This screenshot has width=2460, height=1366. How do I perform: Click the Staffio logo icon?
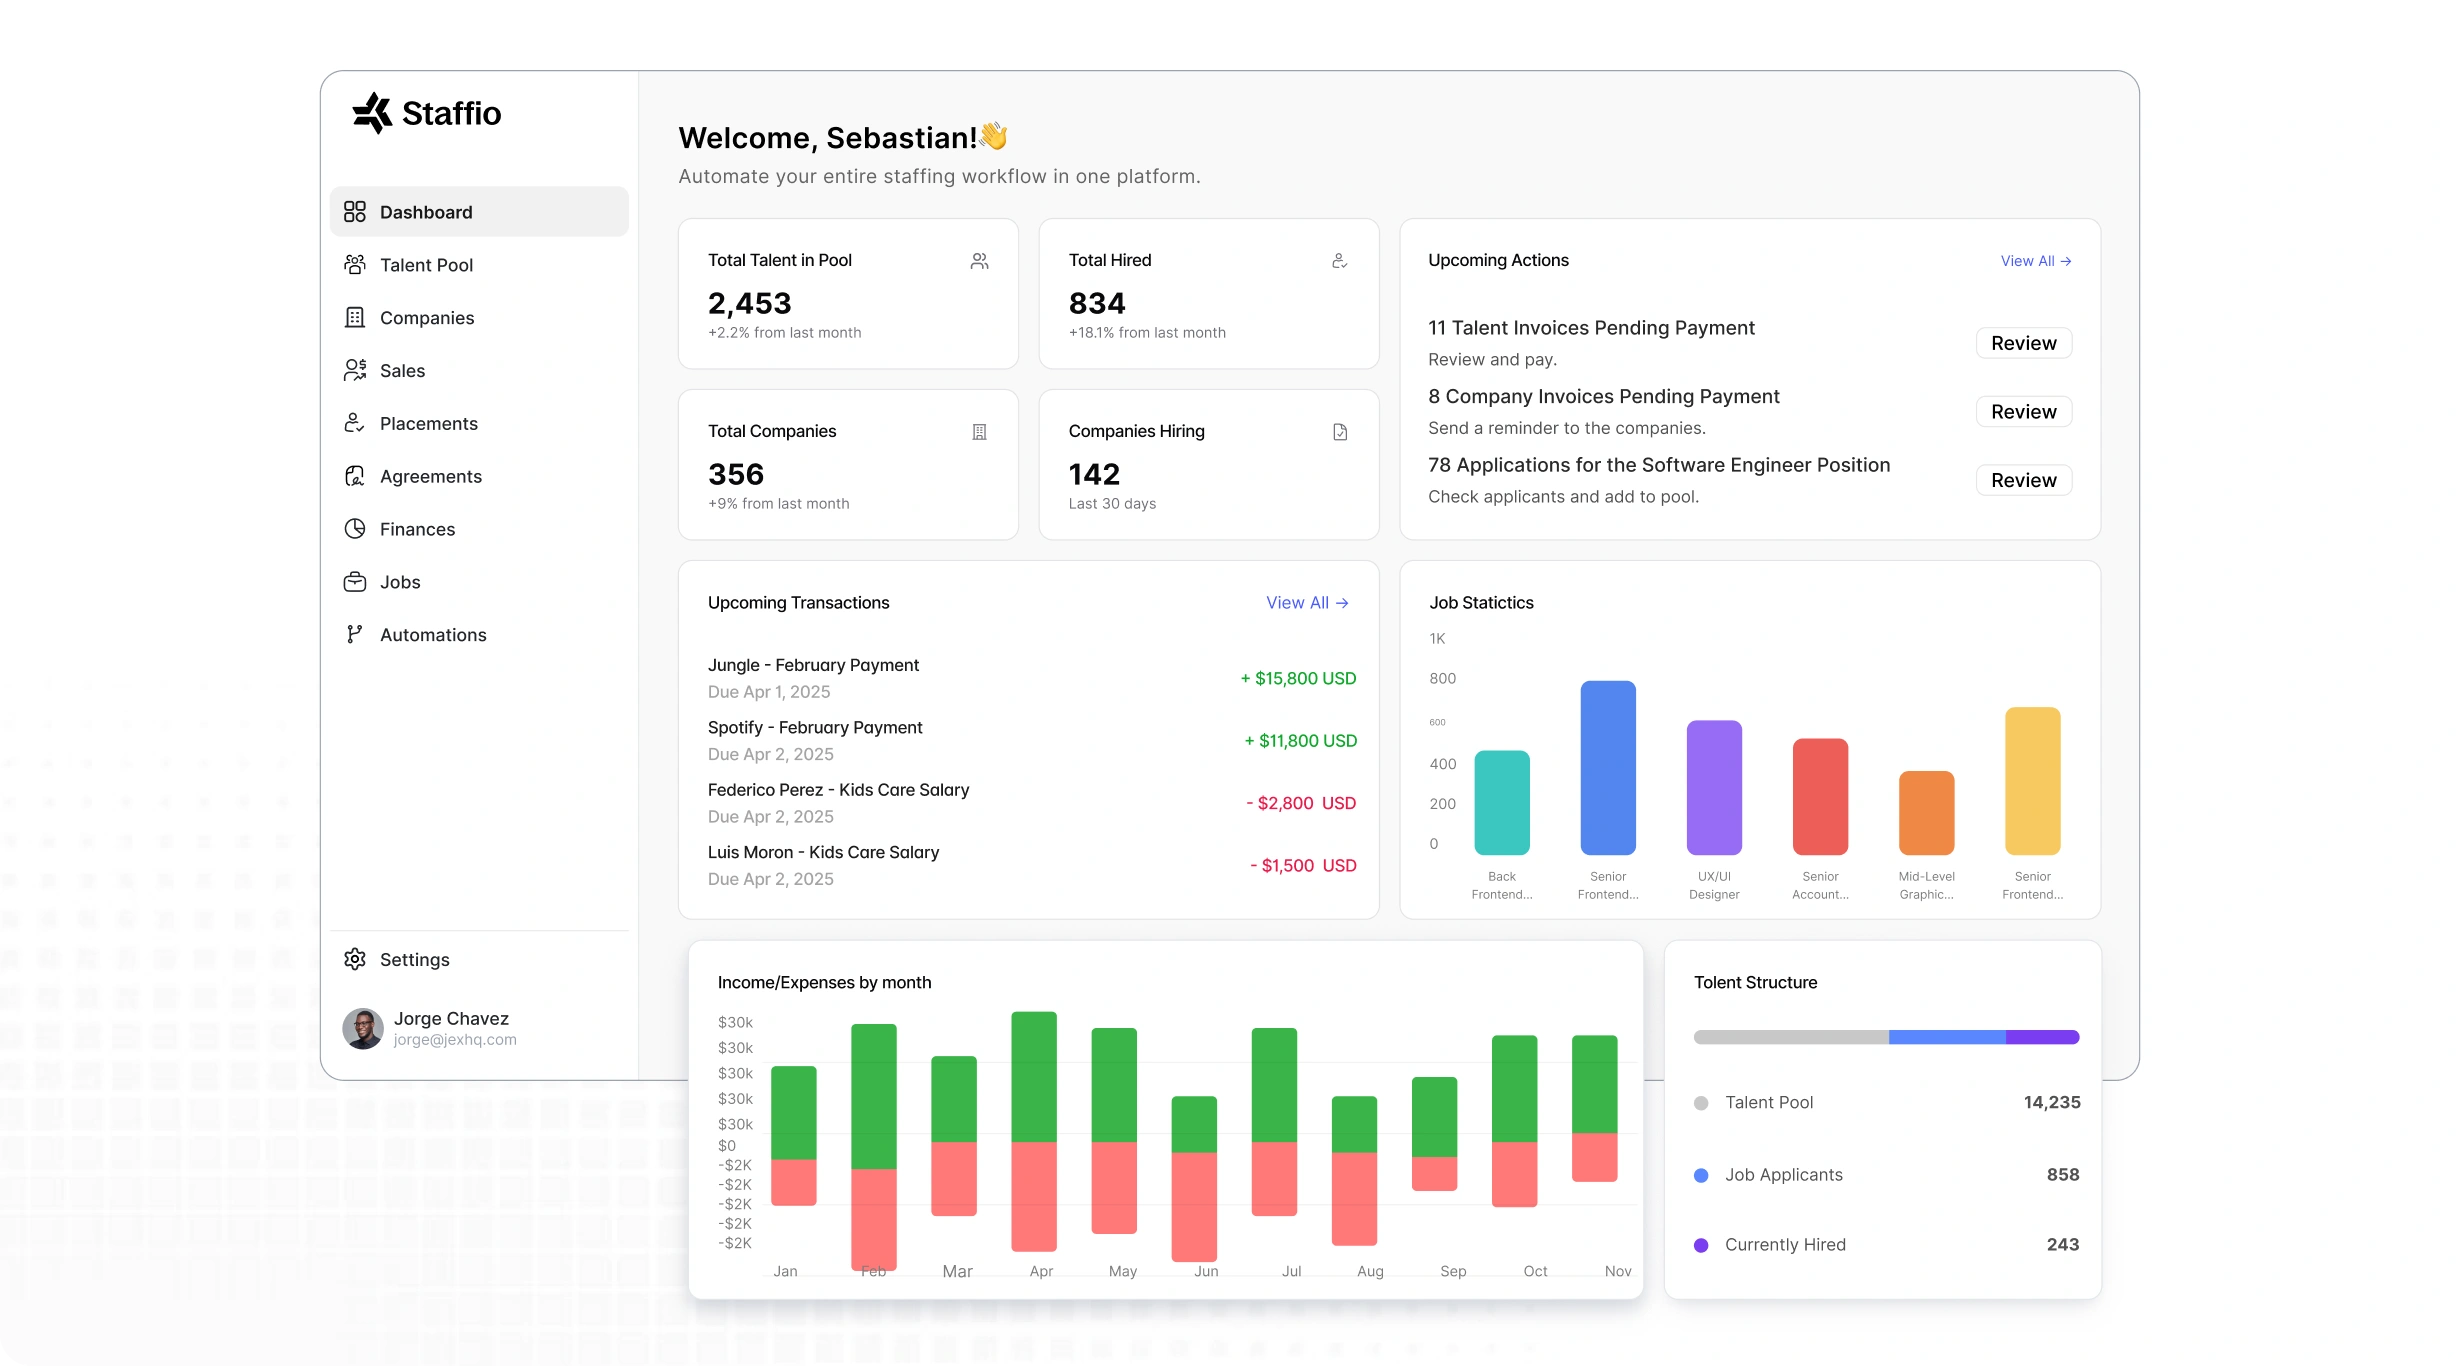(x=372, y=113)
